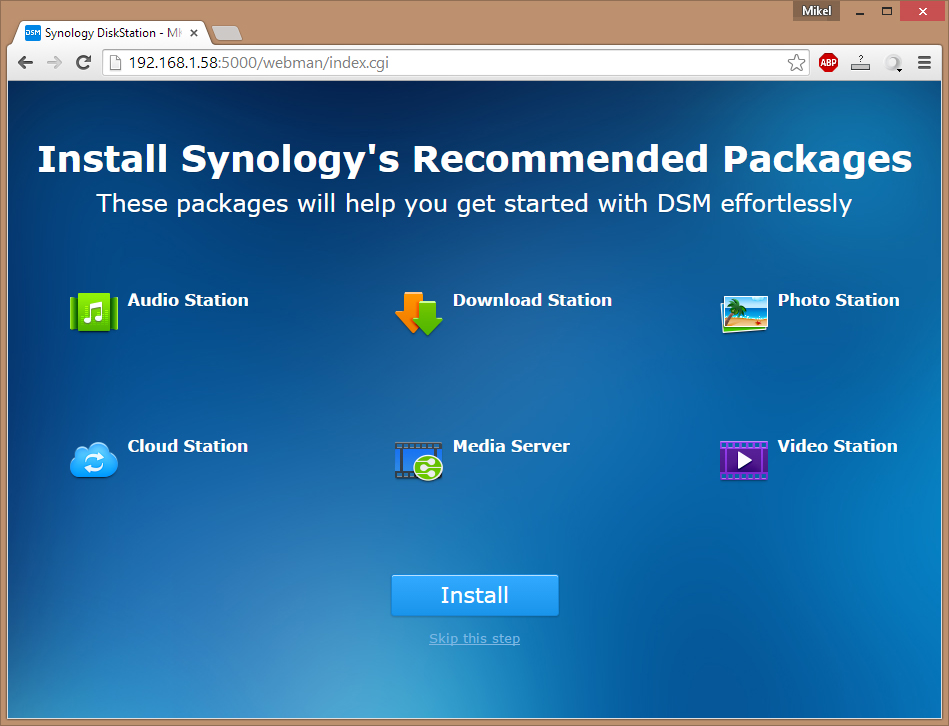The height and width of the screenshot is (726, 949).
Task: Go forward with the browser arrow
Action: (54, 62)
